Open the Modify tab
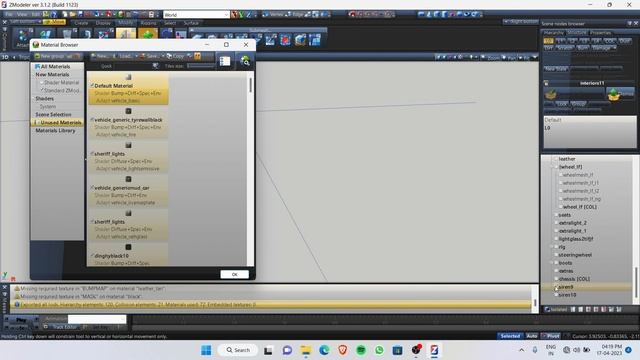This screenshot has height=360, width=640. [x=125, y=23]
